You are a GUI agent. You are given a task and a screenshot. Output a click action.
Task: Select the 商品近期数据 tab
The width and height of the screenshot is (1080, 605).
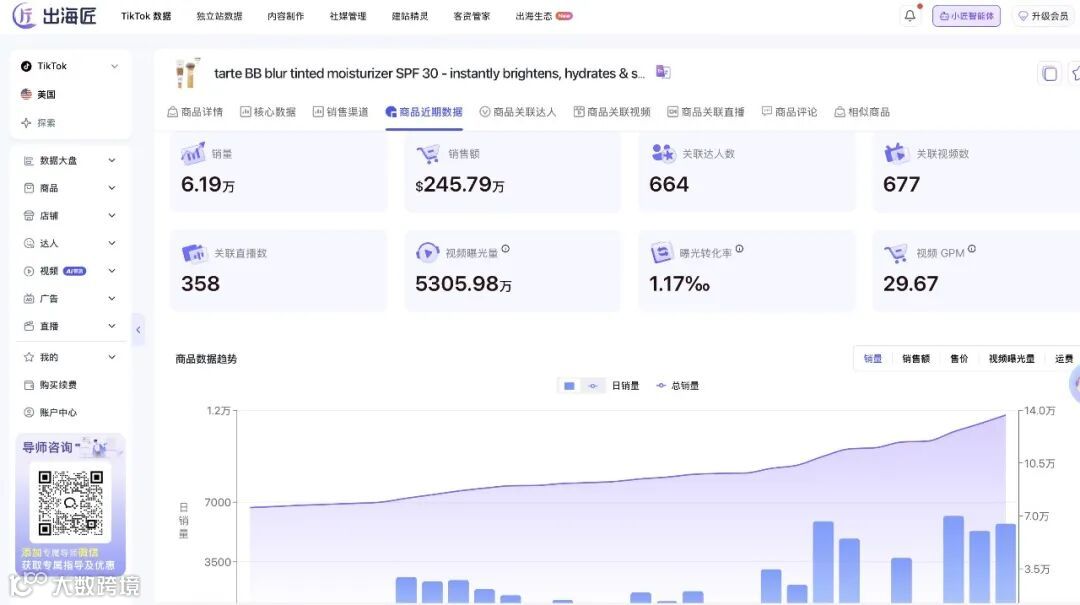(424, 112)
